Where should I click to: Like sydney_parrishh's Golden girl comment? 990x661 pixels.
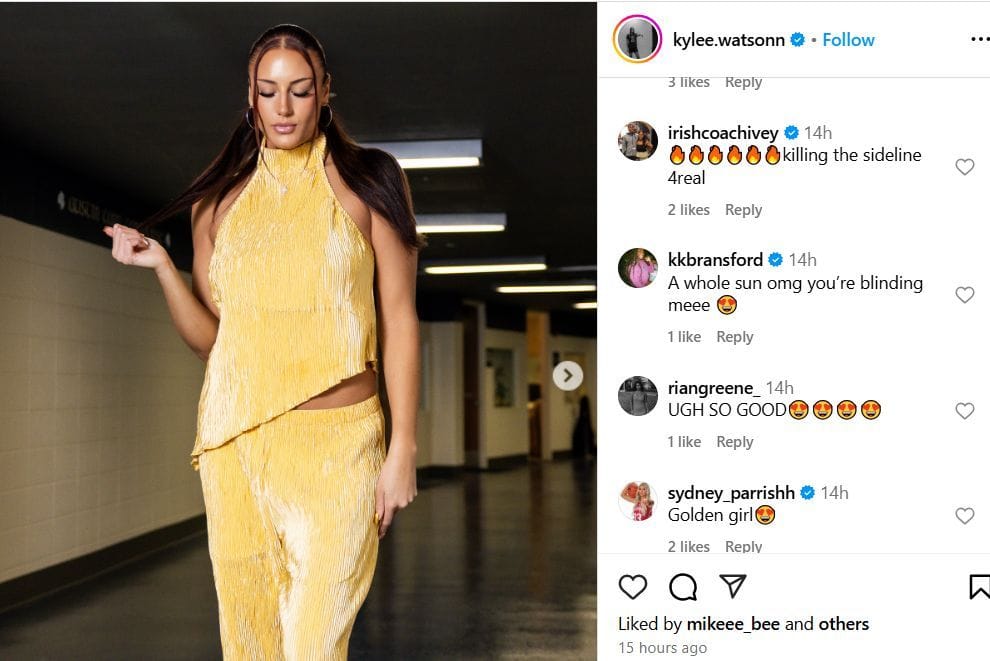[964, 516]
